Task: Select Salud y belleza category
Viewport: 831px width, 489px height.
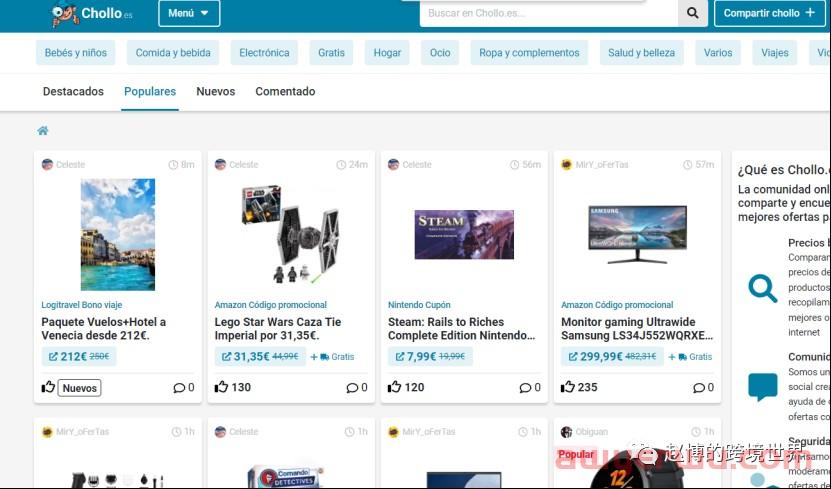Action: 641,52
